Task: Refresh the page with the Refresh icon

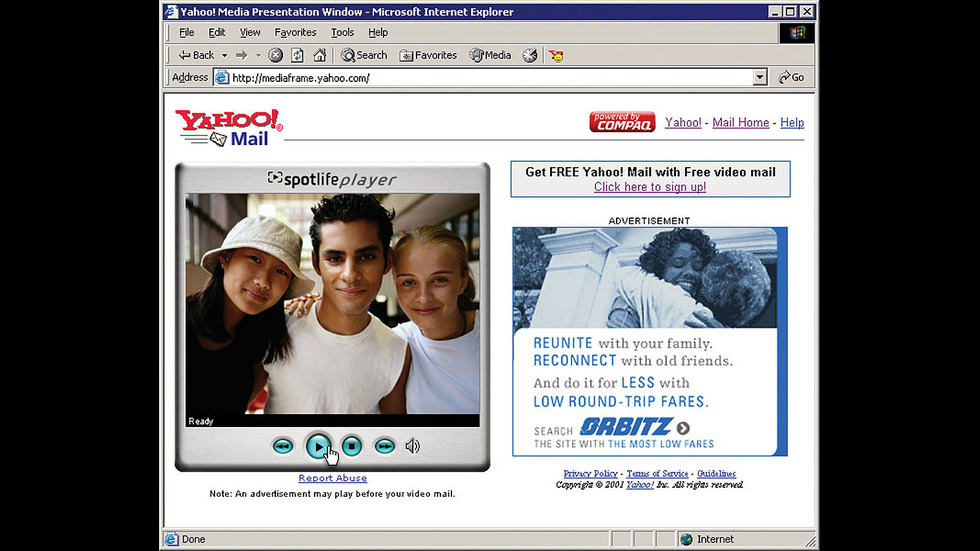Action: pos(297,56)
